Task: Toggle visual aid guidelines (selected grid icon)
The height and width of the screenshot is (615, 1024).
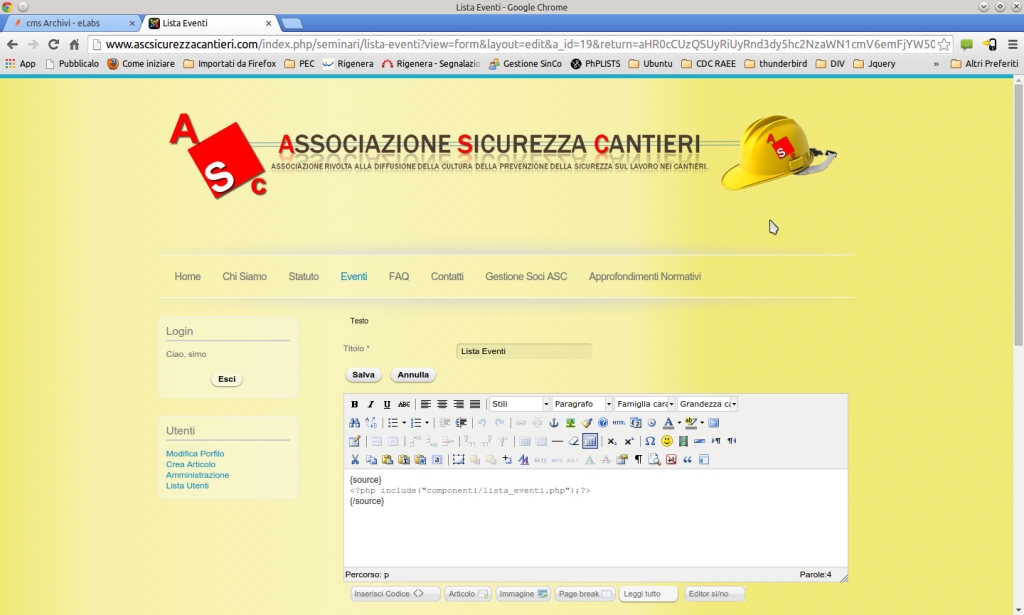Action: (x=590, y=441)
